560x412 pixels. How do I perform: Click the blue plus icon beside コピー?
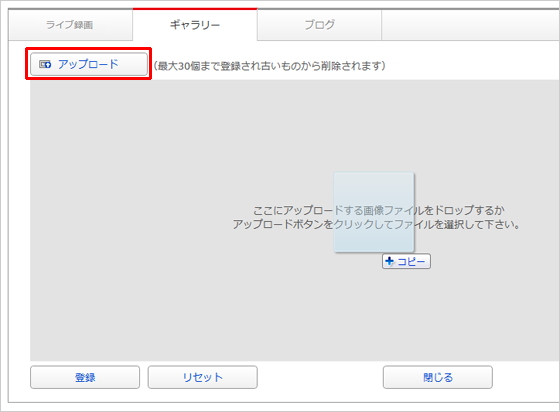click(389, 261)
